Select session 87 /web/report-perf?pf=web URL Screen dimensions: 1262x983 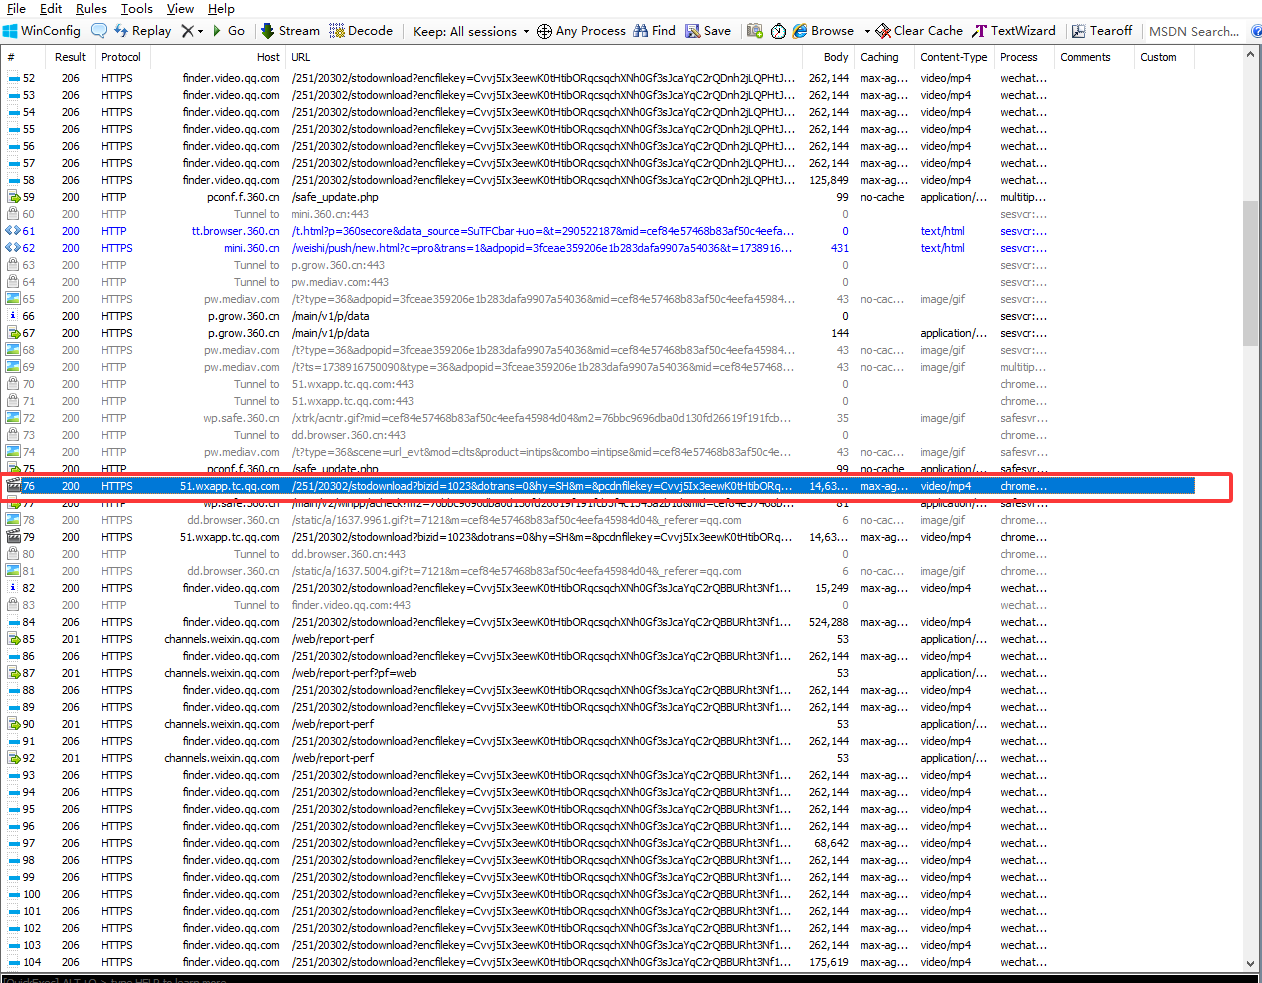tap(354, 673)
